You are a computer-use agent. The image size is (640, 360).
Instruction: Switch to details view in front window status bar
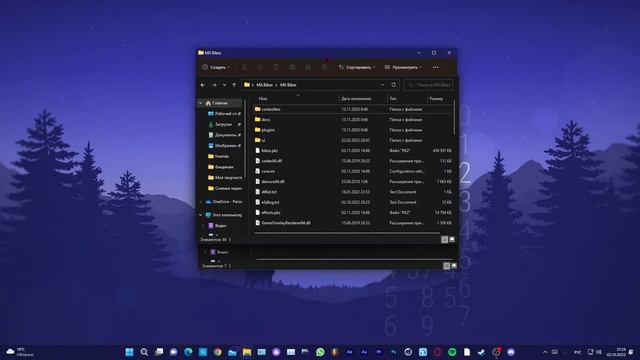coord(444,240)
